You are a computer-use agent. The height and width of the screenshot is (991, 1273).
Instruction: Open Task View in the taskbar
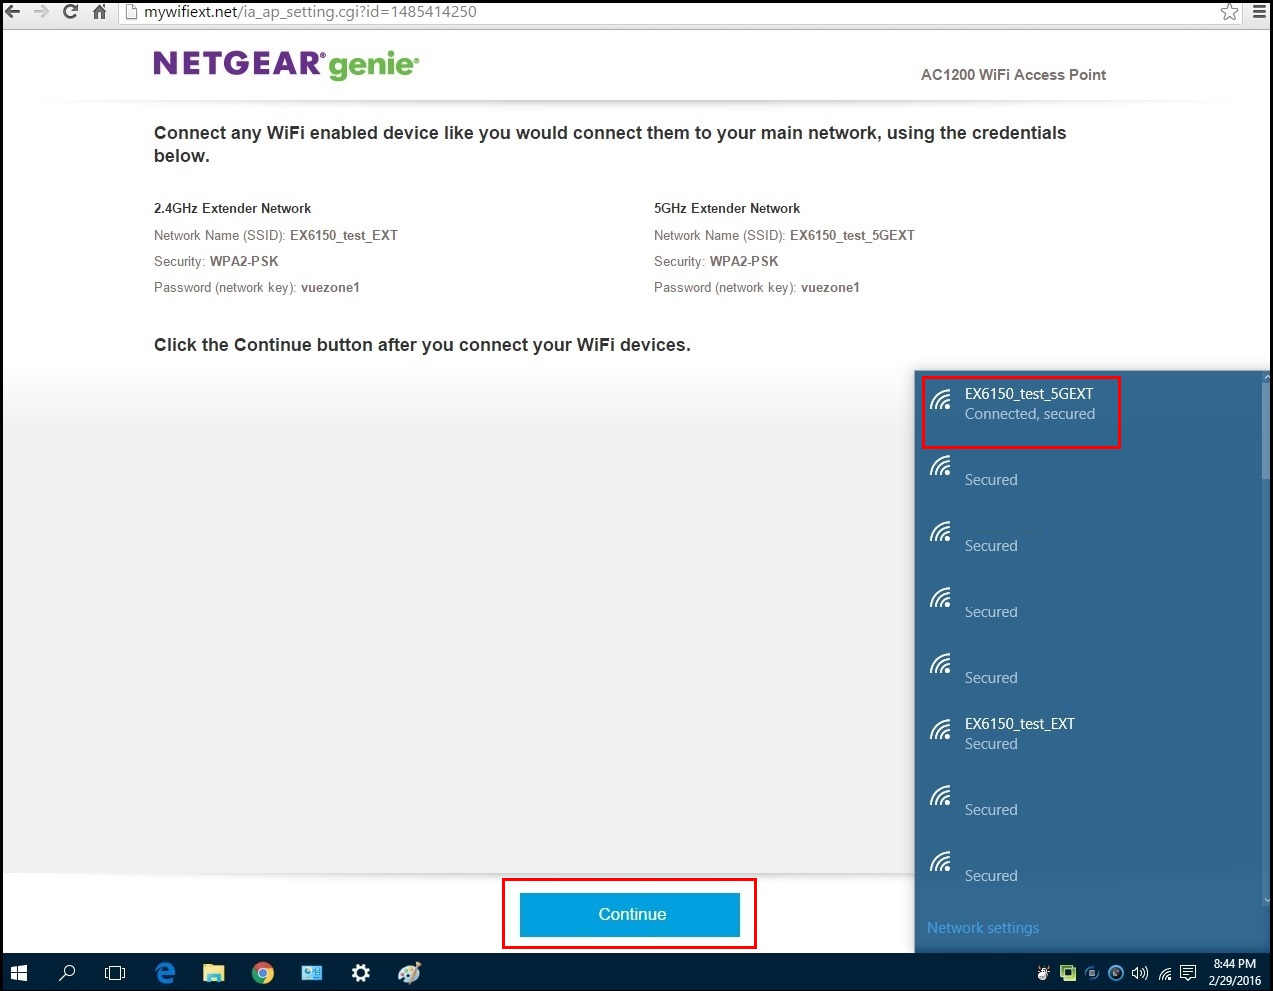115,973
